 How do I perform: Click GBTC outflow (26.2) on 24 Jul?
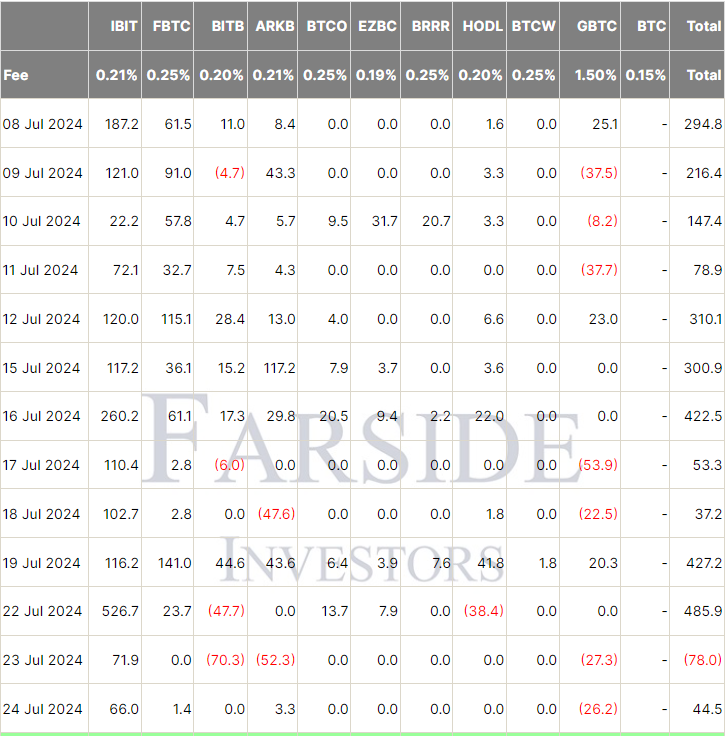pos(598,709)
